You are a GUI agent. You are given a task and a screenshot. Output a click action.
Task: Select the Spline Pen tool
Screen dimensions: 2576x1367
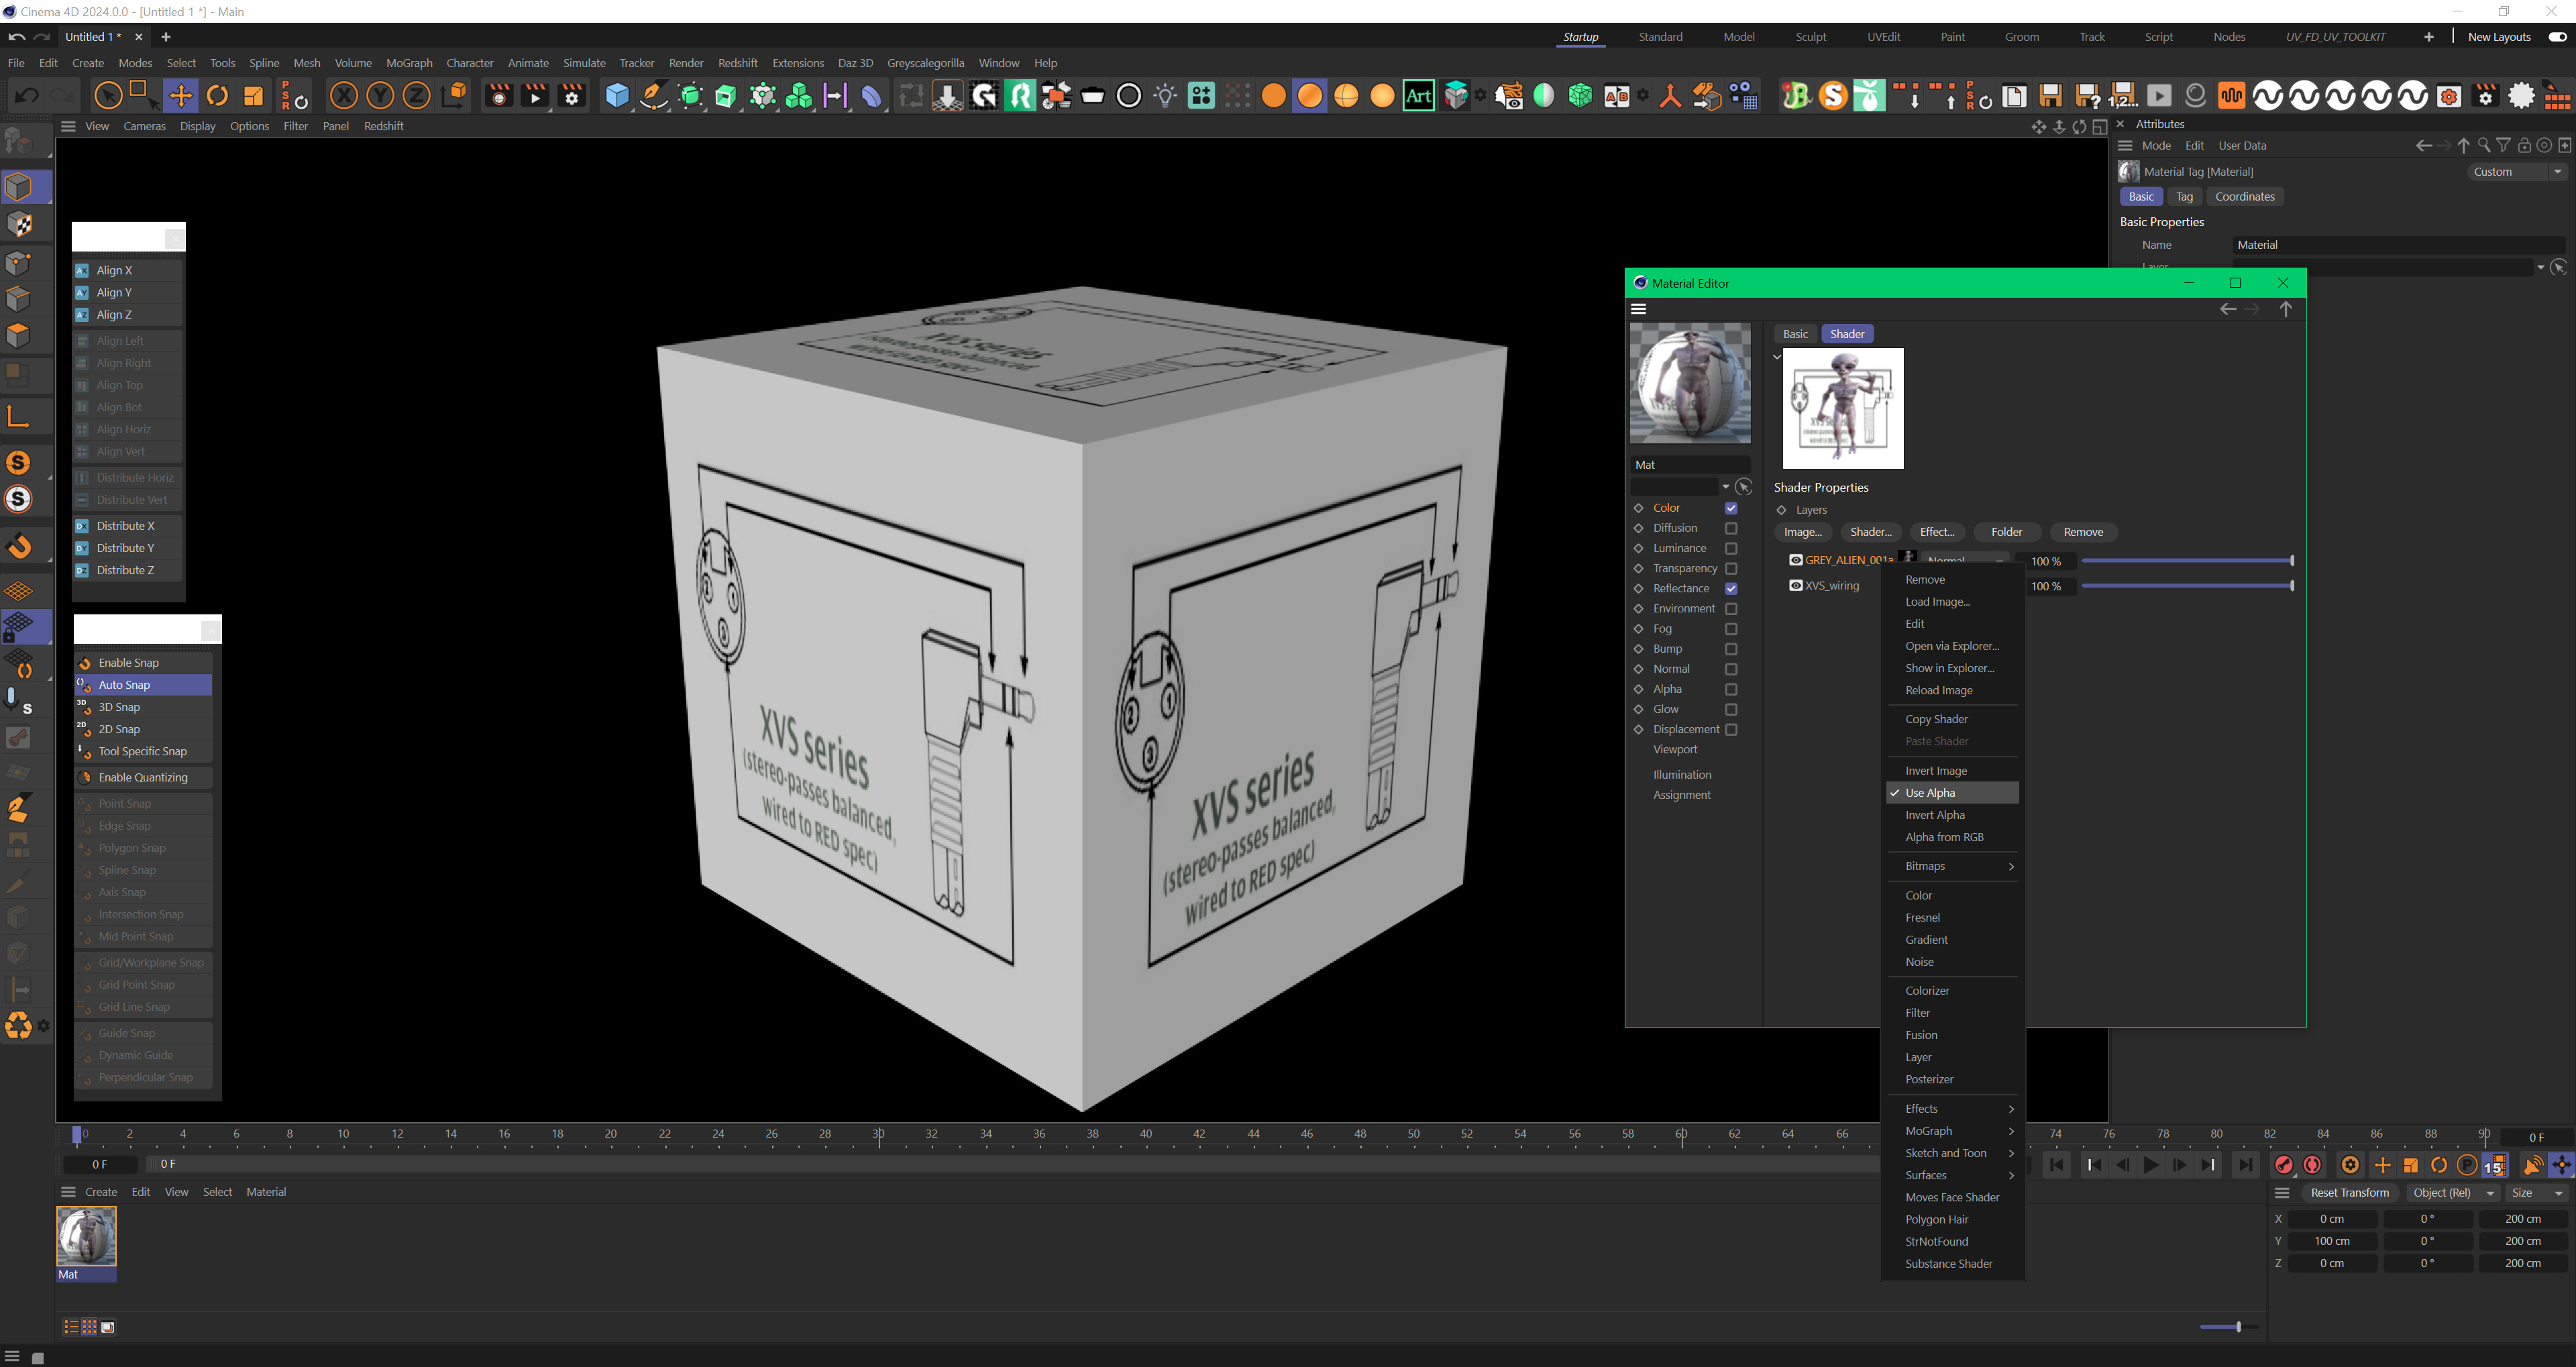tap(654, 96)
